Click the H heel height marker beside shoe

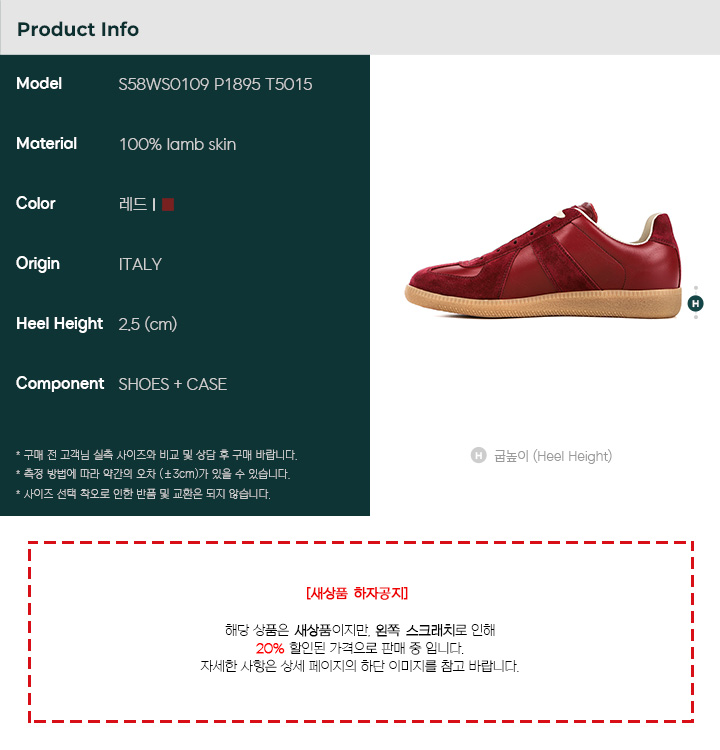click(695, 303)
